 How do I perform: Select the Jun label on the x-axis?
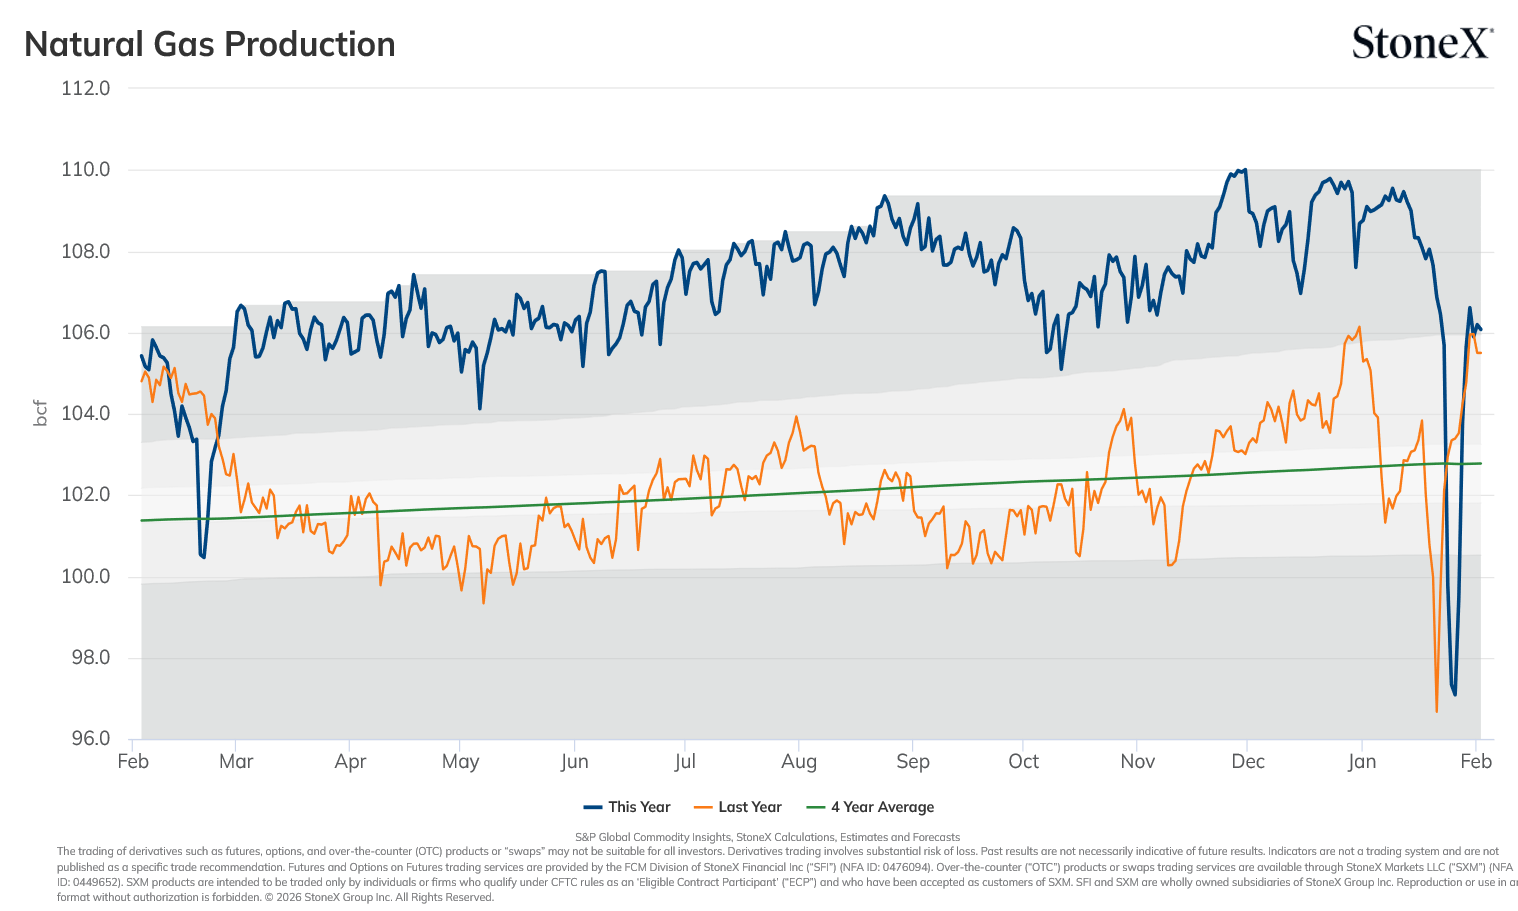coord(575,761)
